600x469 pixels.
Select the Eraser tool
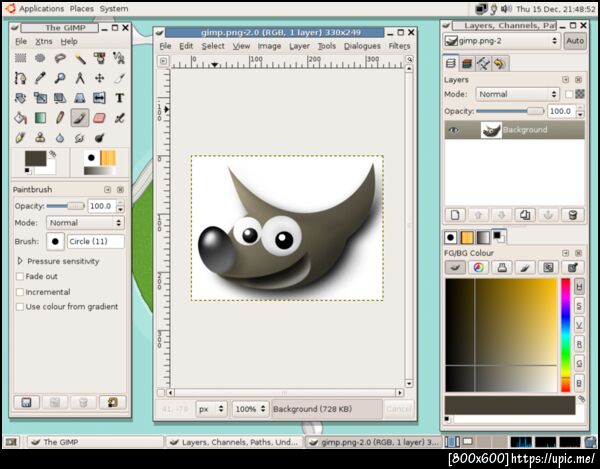point(99,118)
